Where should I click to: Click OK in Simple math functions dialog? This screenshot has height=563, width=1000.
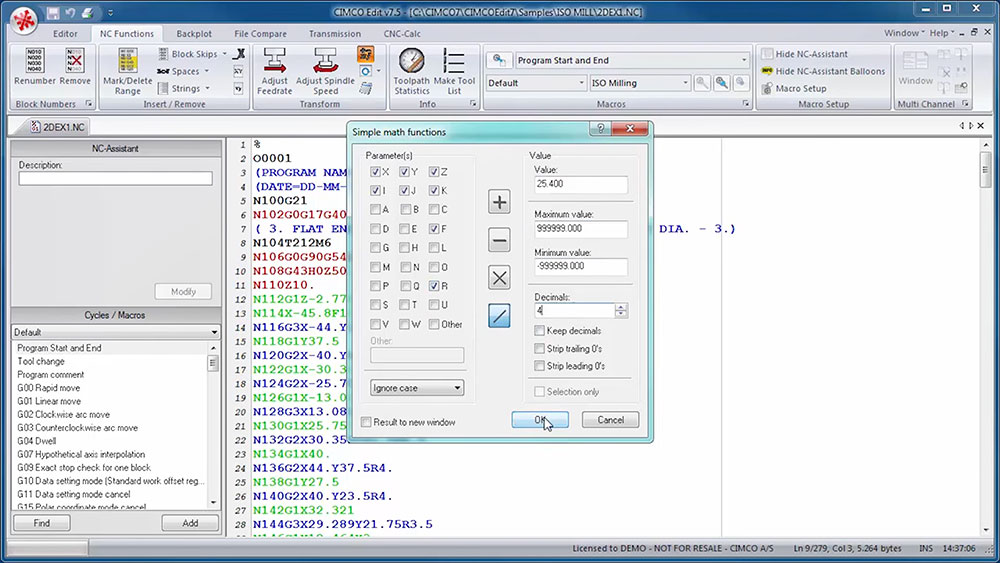[x=540, y=420]
